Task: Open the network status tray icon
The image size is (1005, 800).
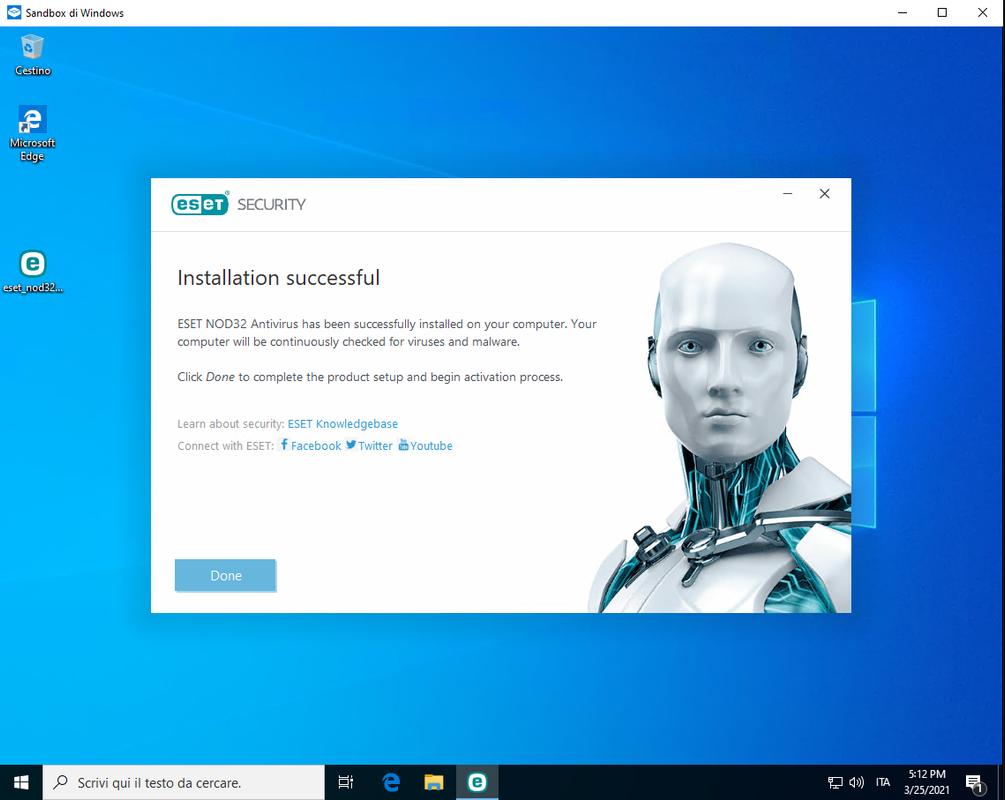Action: click(835, 782)
